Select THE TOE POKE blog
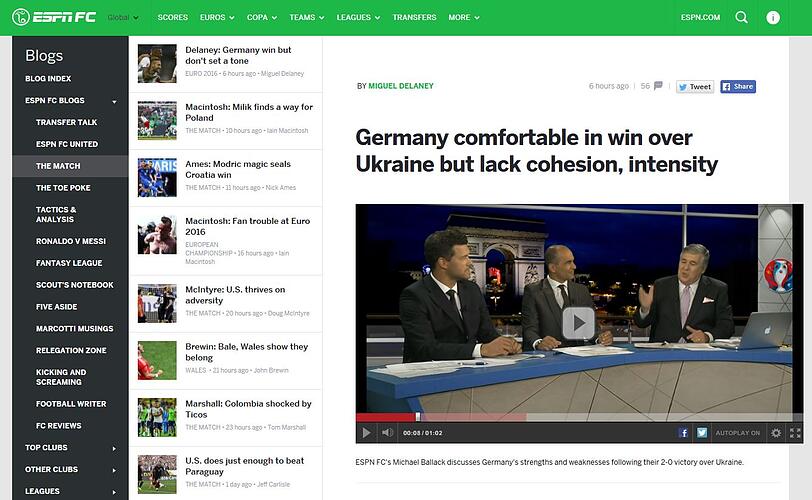812x500 pixels. pyautogui.click(x=63, y=187)
